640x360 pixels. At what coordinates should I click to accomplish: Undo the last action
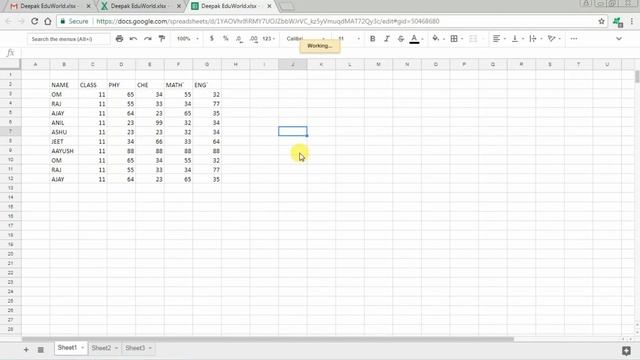tap(133, 38)
